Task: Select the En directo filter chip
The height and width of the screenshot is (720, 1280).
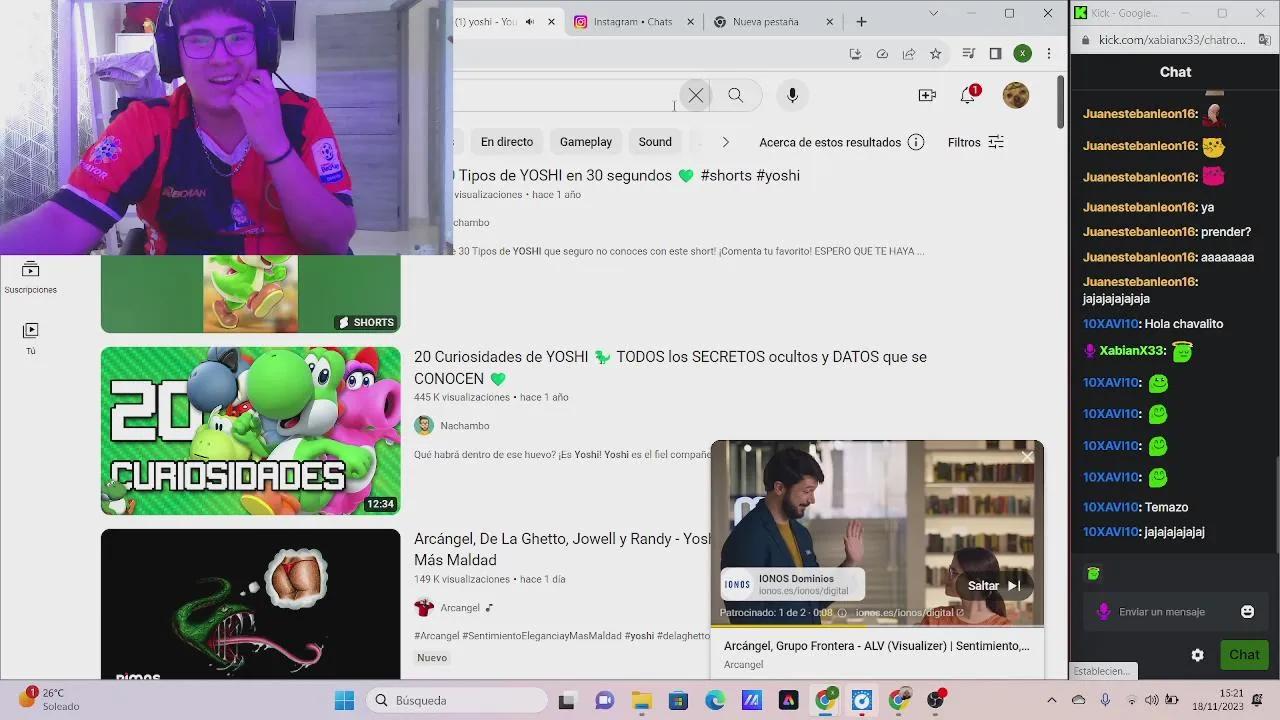Action: click(x=507, y=142)
